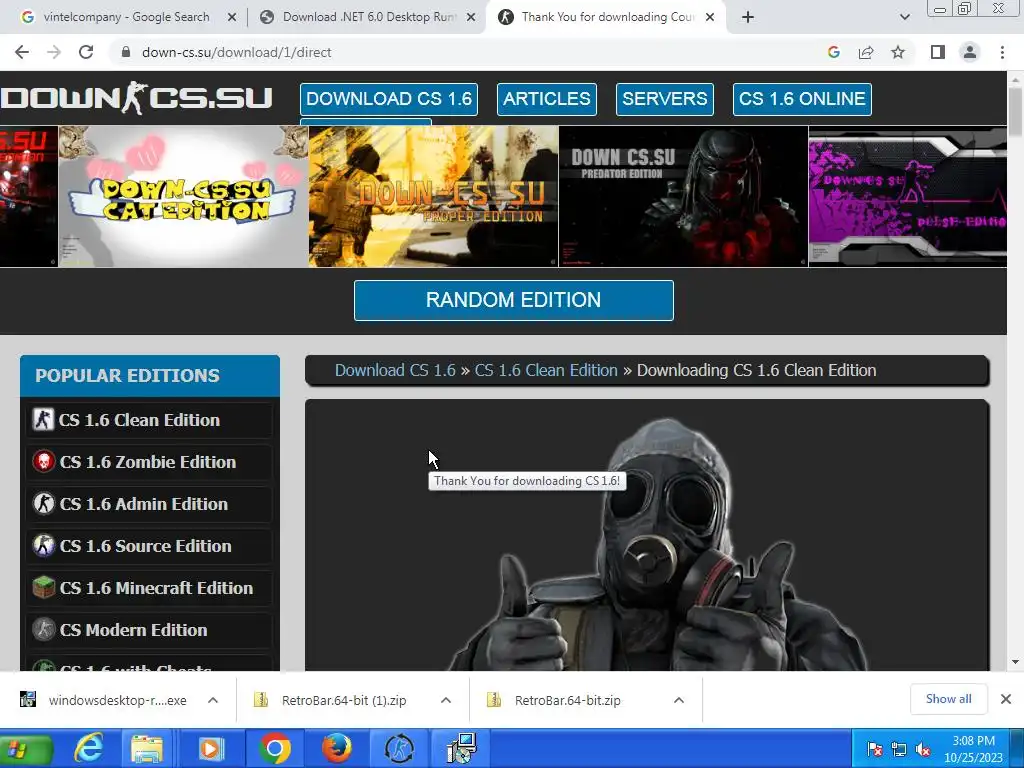
Task: Click the DOWN CS.SU site logo
Action: click(136, 98)
